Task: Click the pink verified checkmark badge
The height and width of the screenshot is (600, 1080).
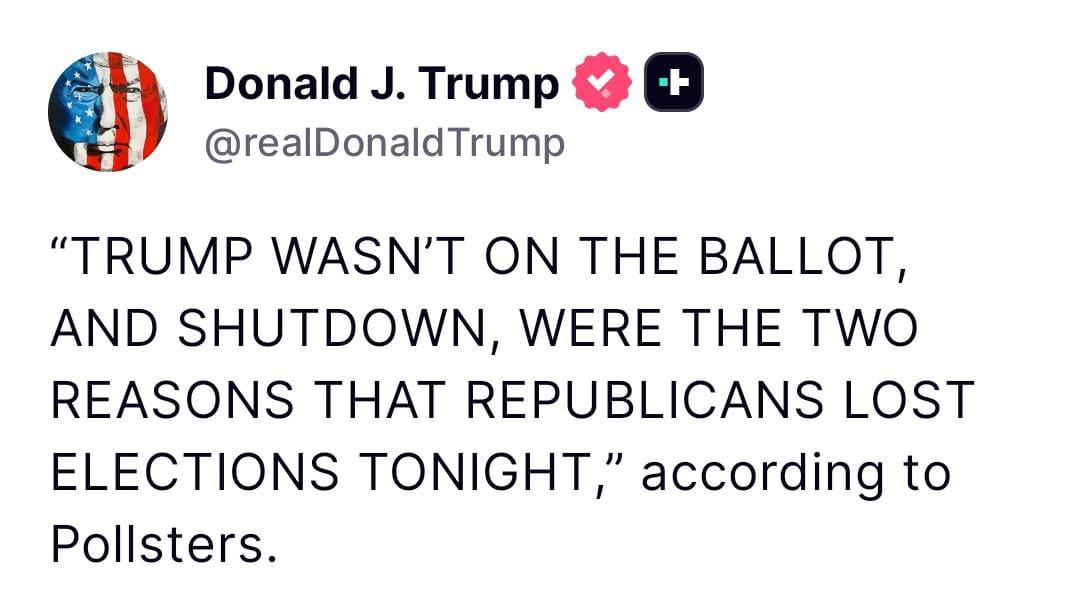Action: coord(601,84)
